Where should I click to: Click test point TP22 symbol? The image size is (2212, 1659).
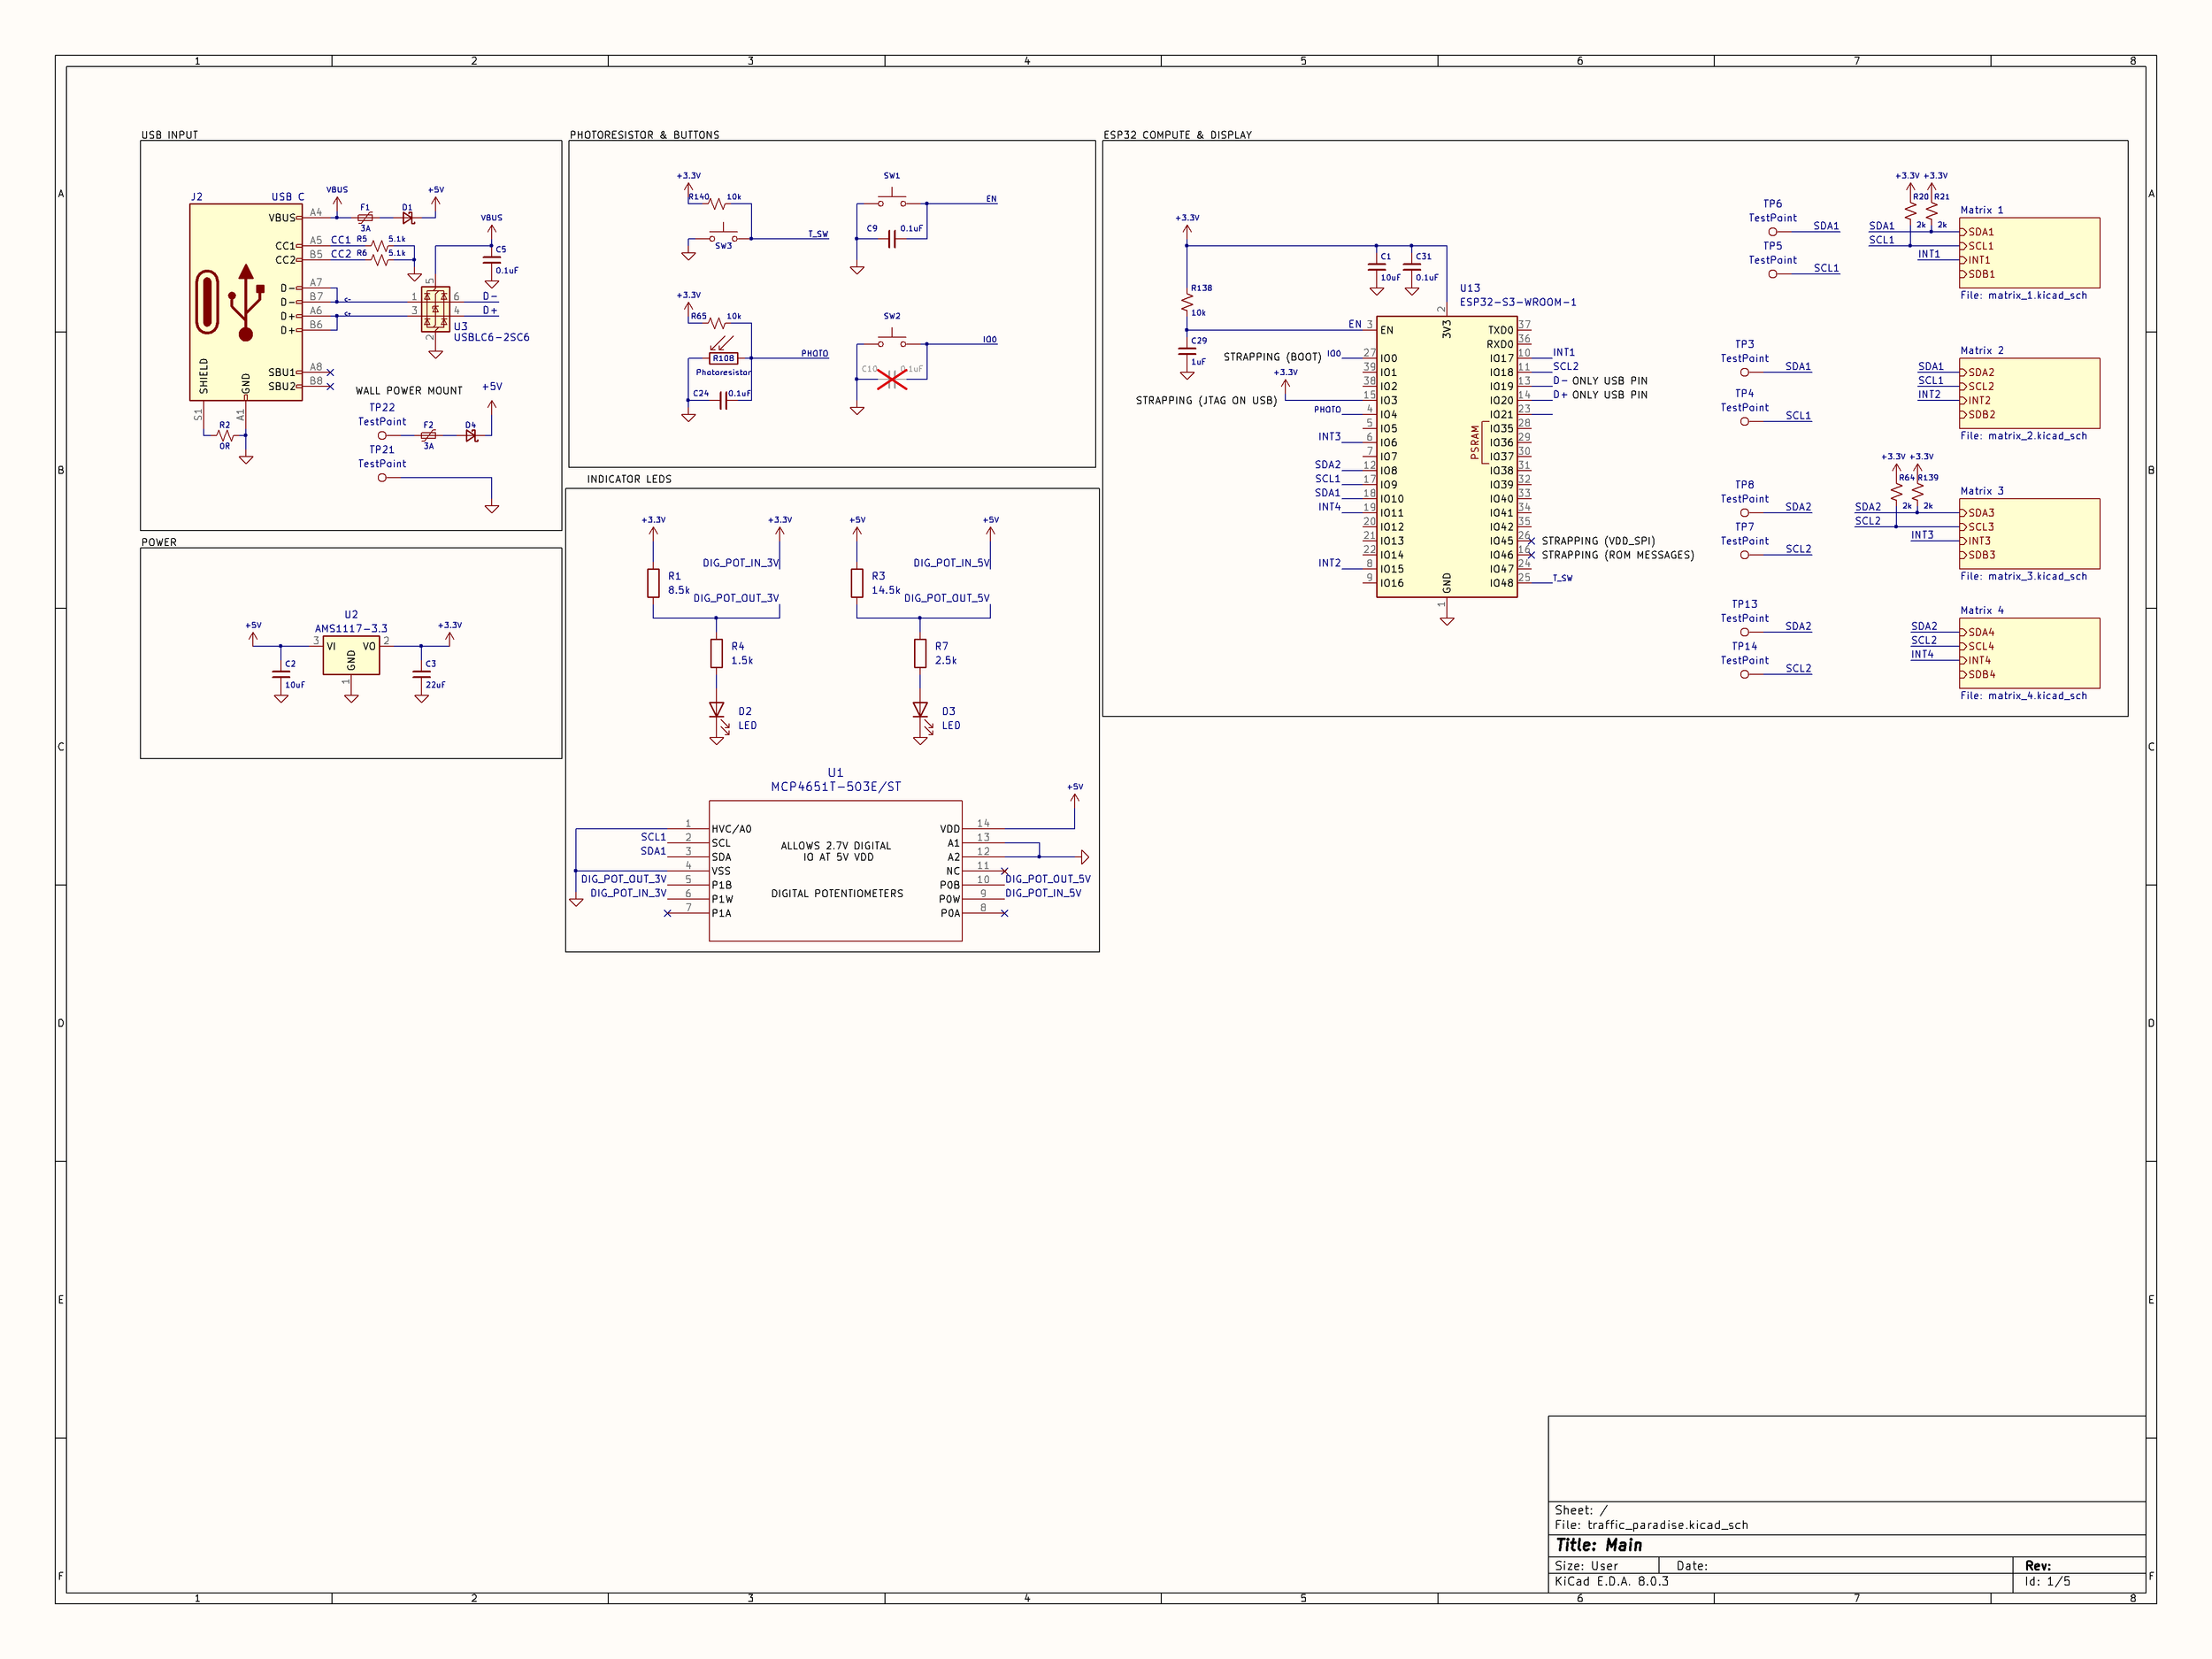click(x=382, y=436)
